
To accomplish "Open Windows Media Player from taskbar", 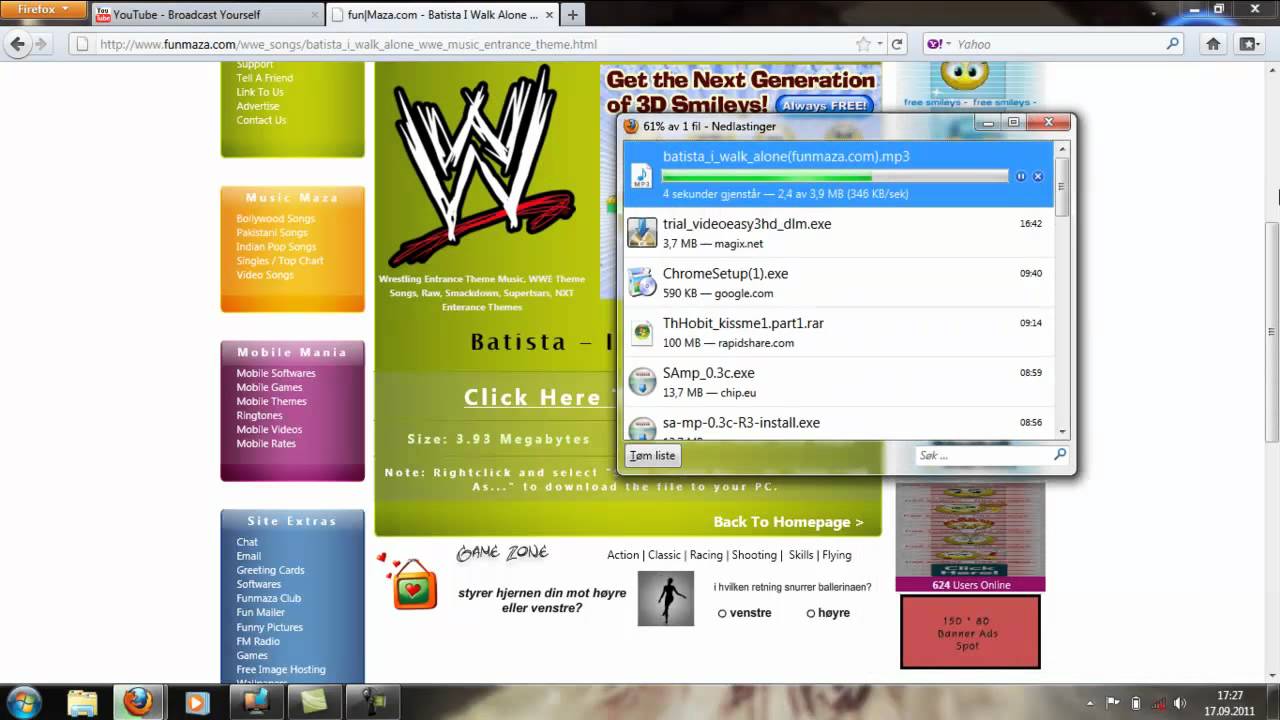I will tap(196, 702).
